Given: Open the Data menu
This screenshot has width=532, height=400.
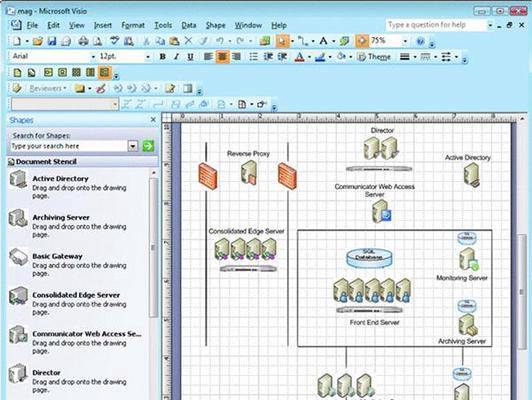Looking at the screenshot, I should (x=189, y=25).
